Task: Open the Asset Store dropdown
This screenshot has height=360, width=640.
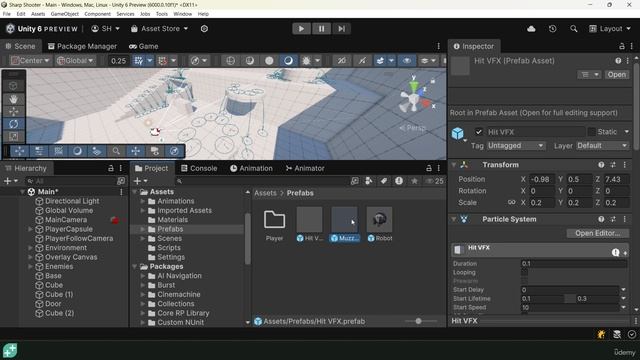Action: pos(159,29)
